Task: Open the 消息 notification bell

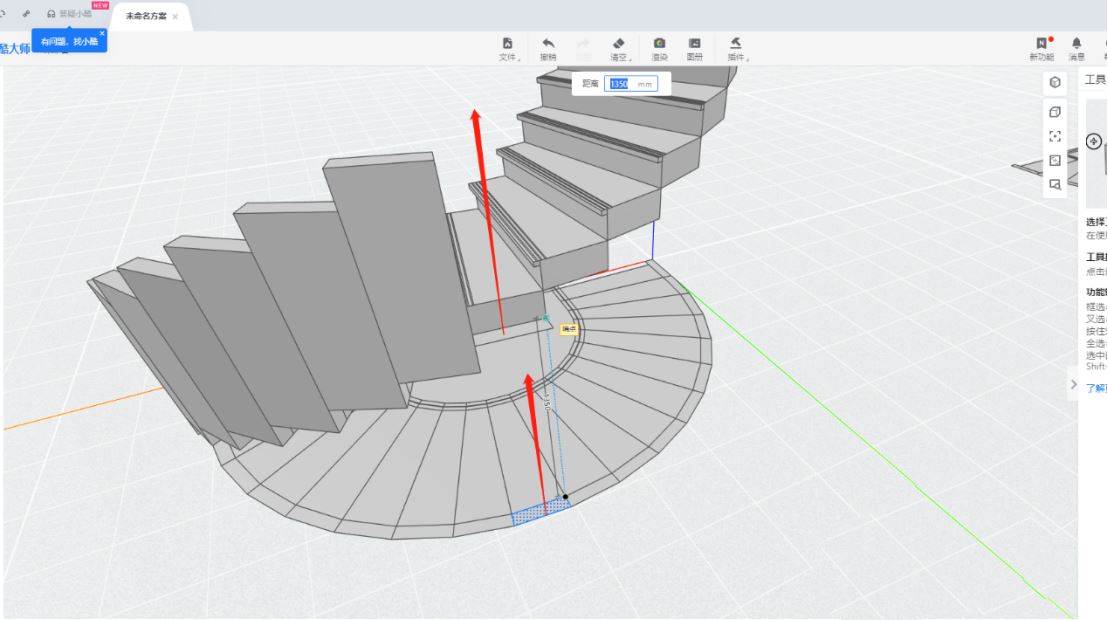Action: point(1076,49)
